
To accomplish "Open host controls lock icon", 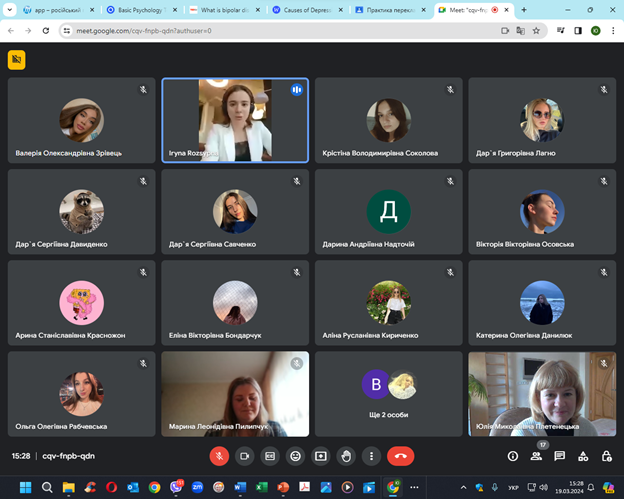I will click(x=607, y=455).
